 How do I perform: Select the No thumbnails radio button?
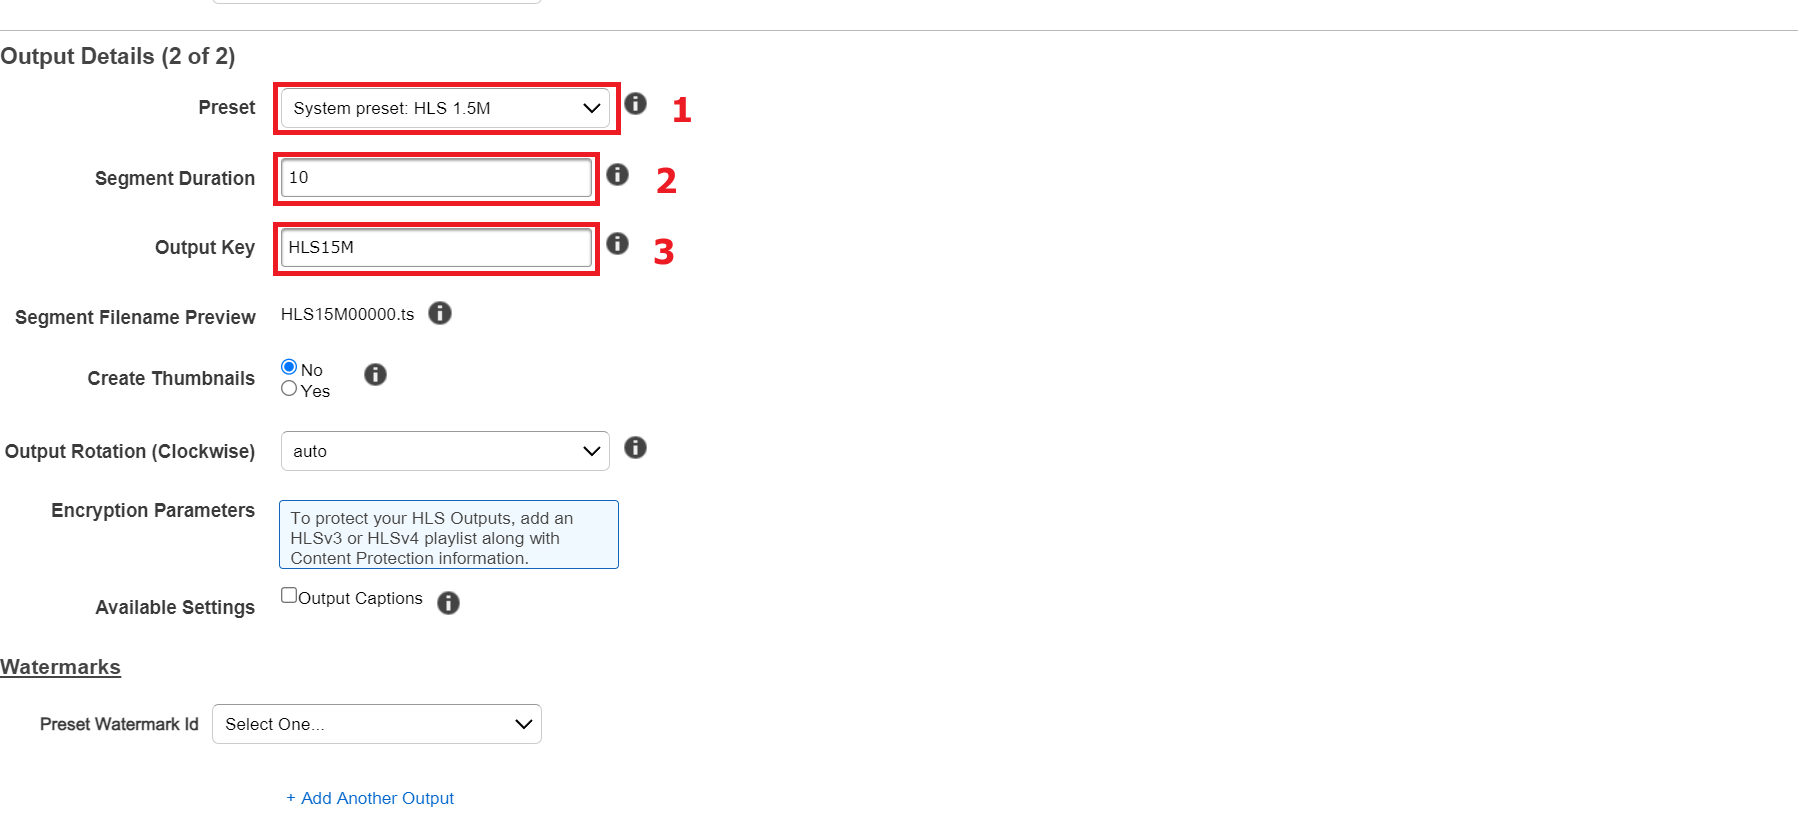click(289, 367)
